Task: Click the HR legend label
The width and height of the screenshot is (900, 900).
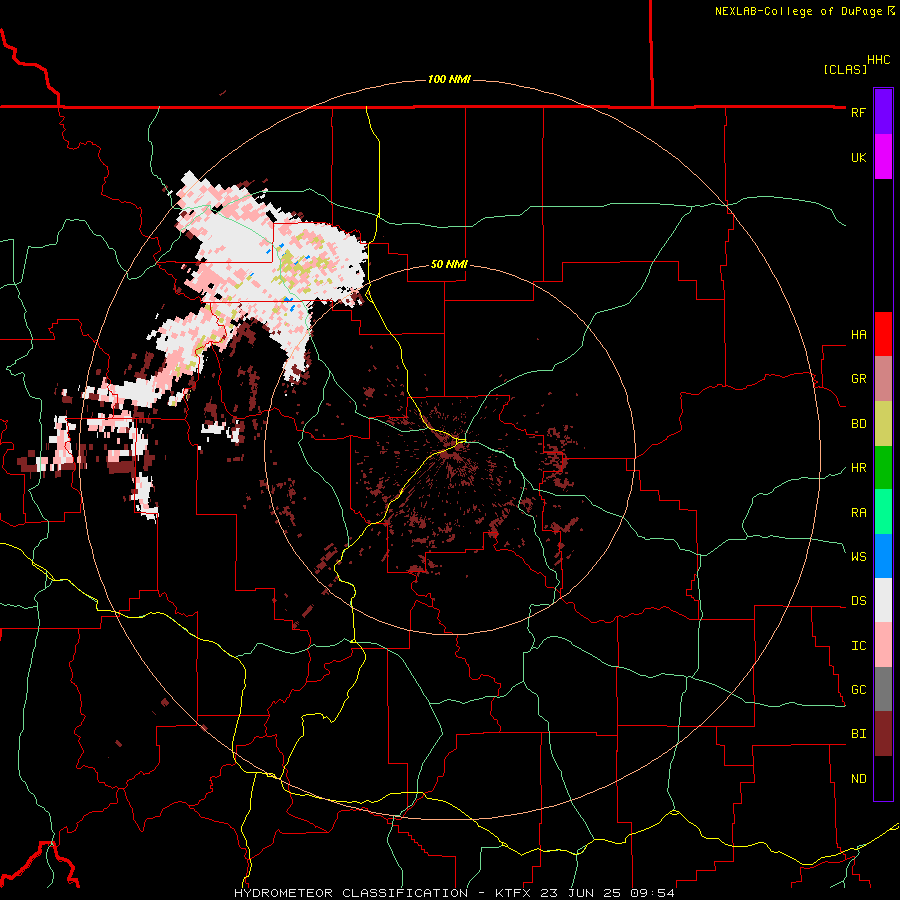Action: [x=858, y=468]
